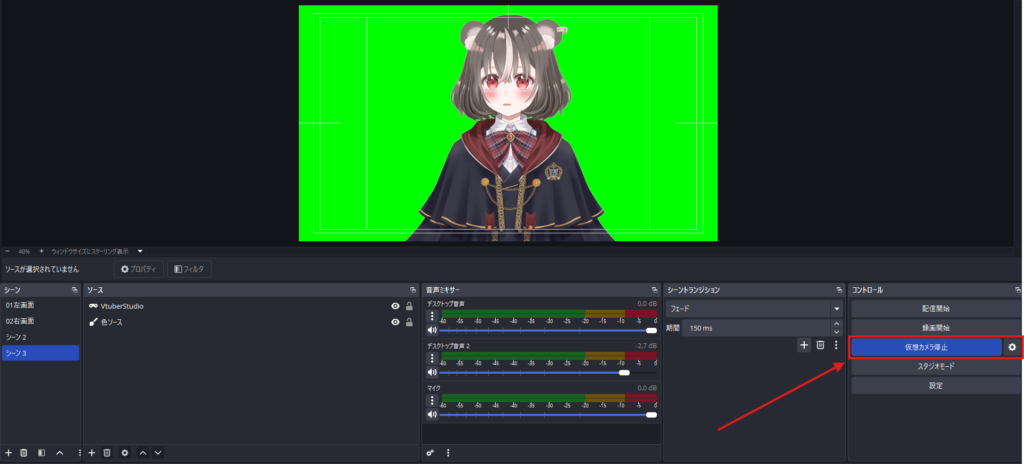Move source up in ソース panel
This screenshot has width=1024, height=464.
pyautogui.click(x=143, y=452)
